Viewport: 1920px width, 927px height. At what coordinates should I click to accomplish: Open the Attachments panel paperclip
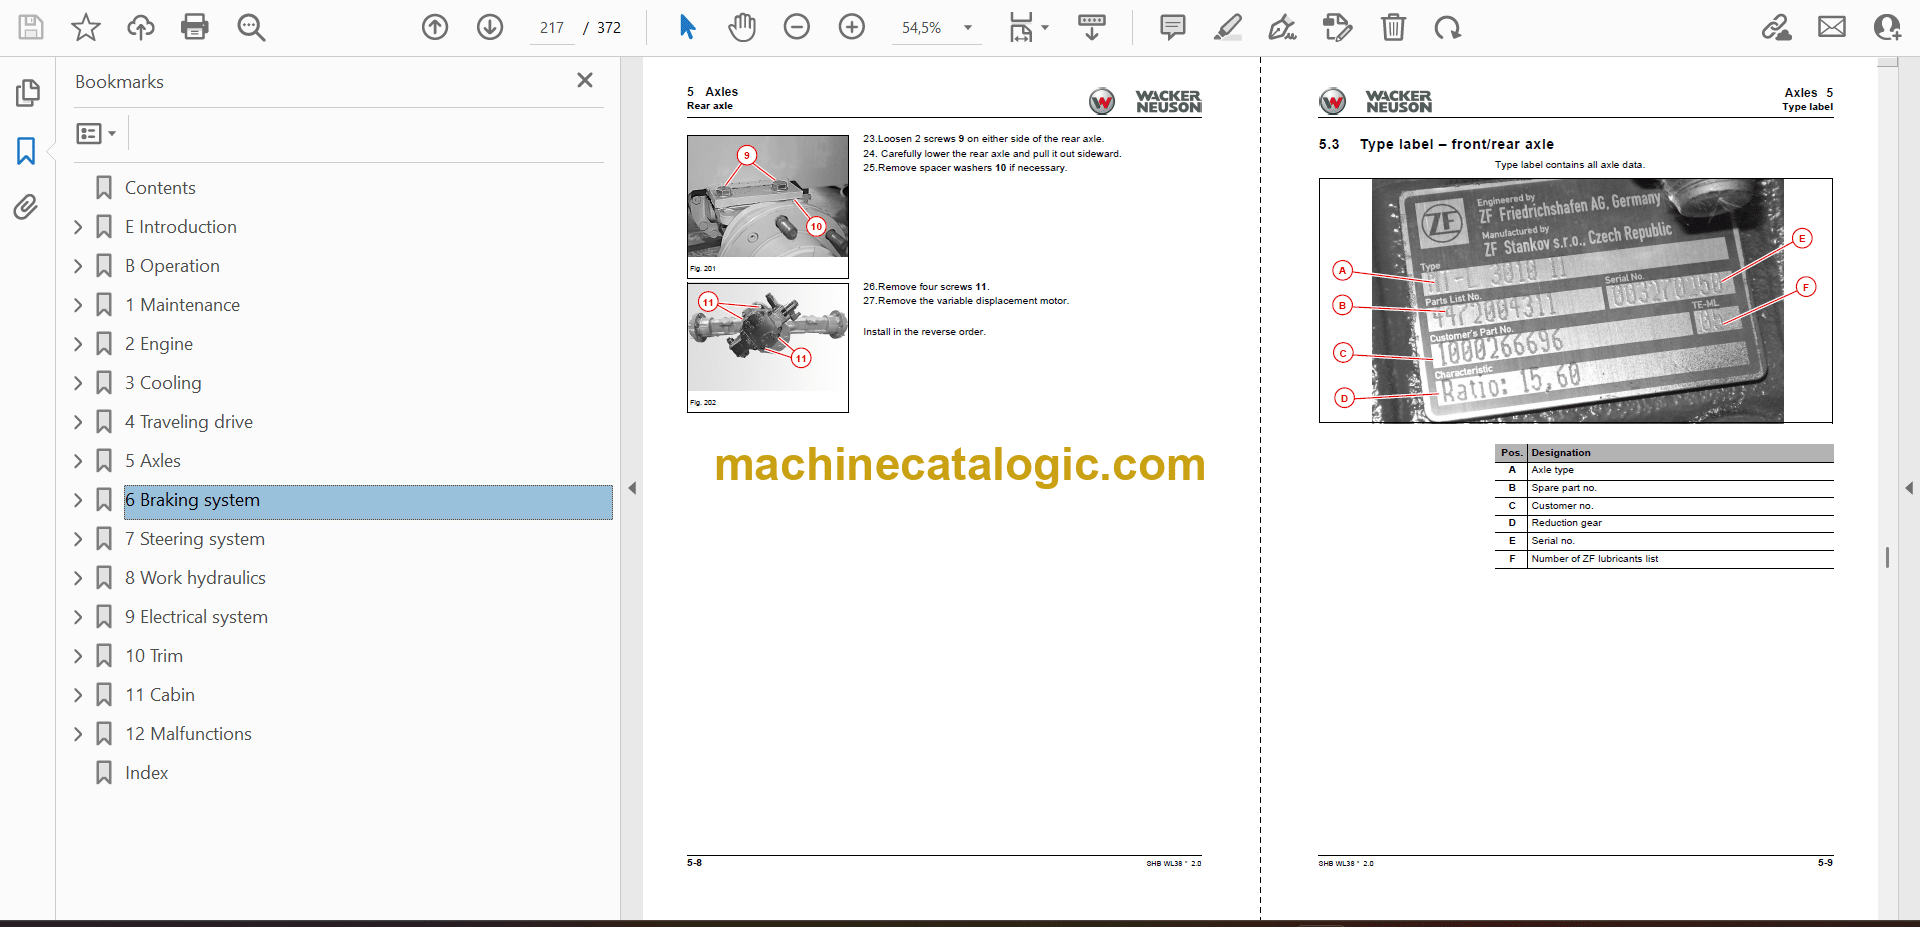tap(26, 207)
